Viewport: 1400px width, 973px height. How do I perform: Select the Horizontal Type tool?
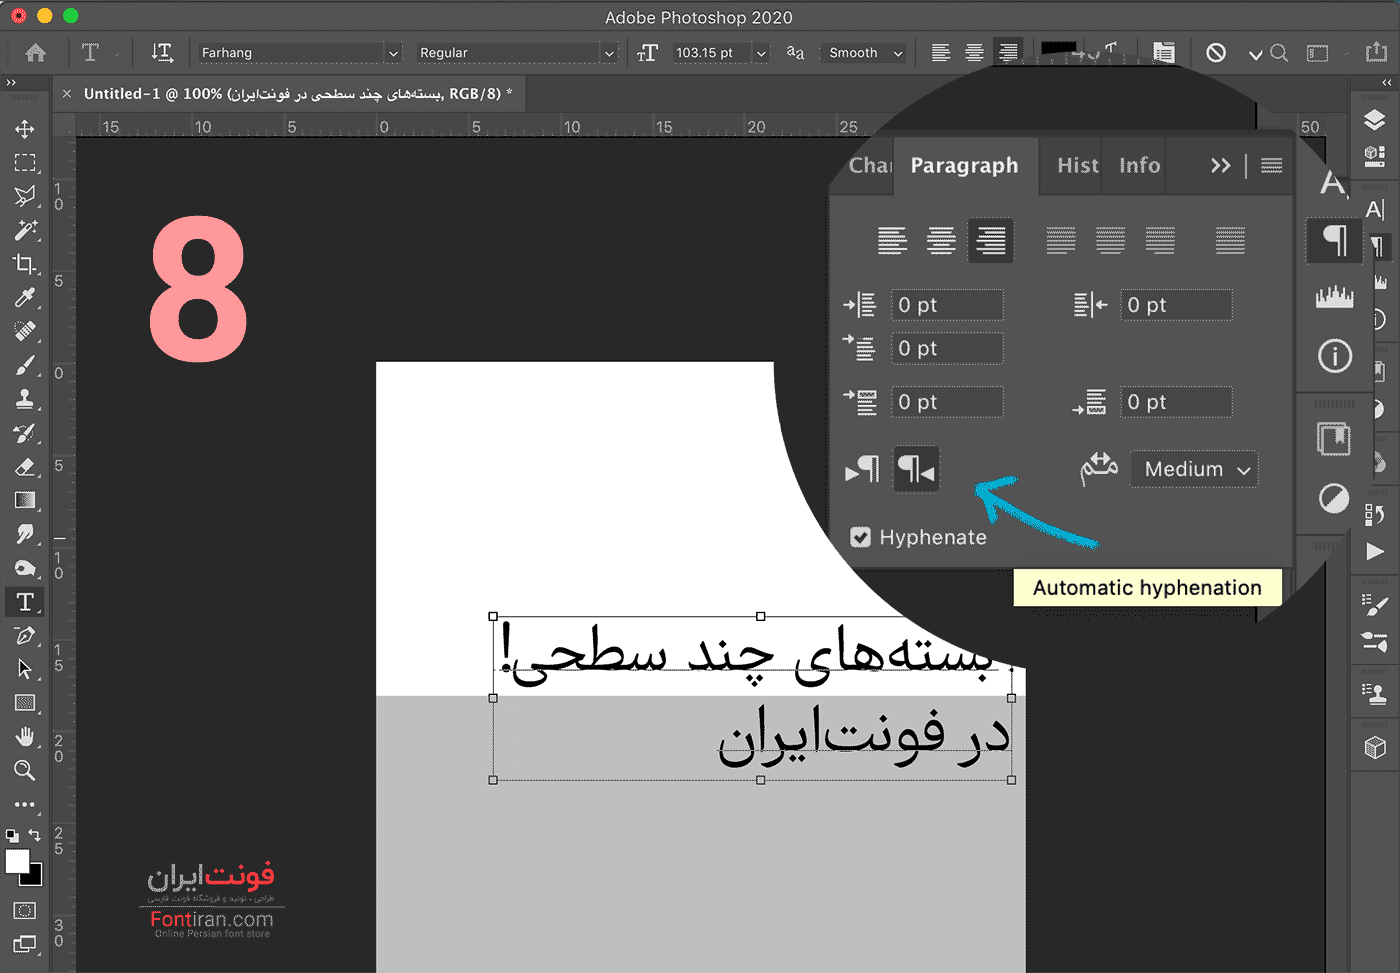click(25, 602)
